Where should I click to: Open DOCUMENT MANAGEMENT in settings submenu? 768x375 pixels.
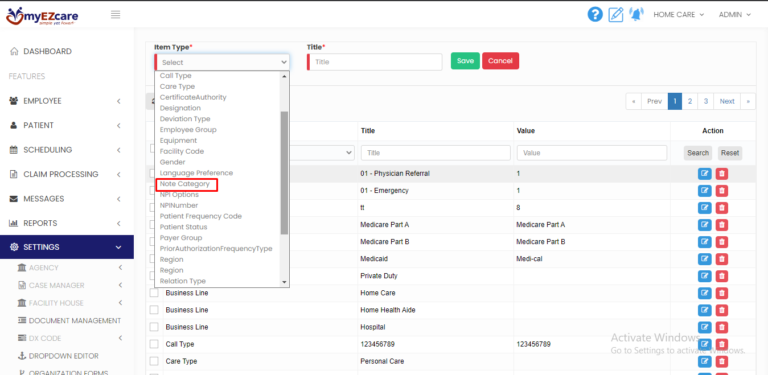(x=74, y=321)
